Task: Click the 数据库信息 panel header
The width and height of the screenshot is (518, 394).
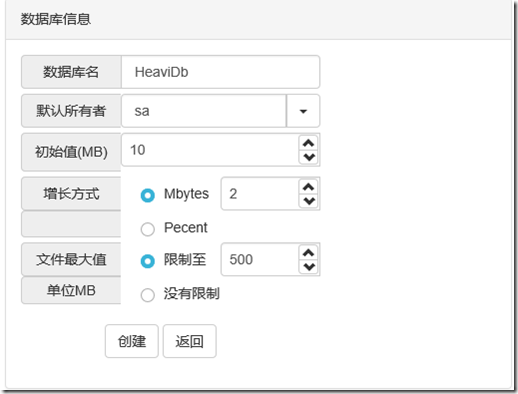Action: (x=258, y=19)
